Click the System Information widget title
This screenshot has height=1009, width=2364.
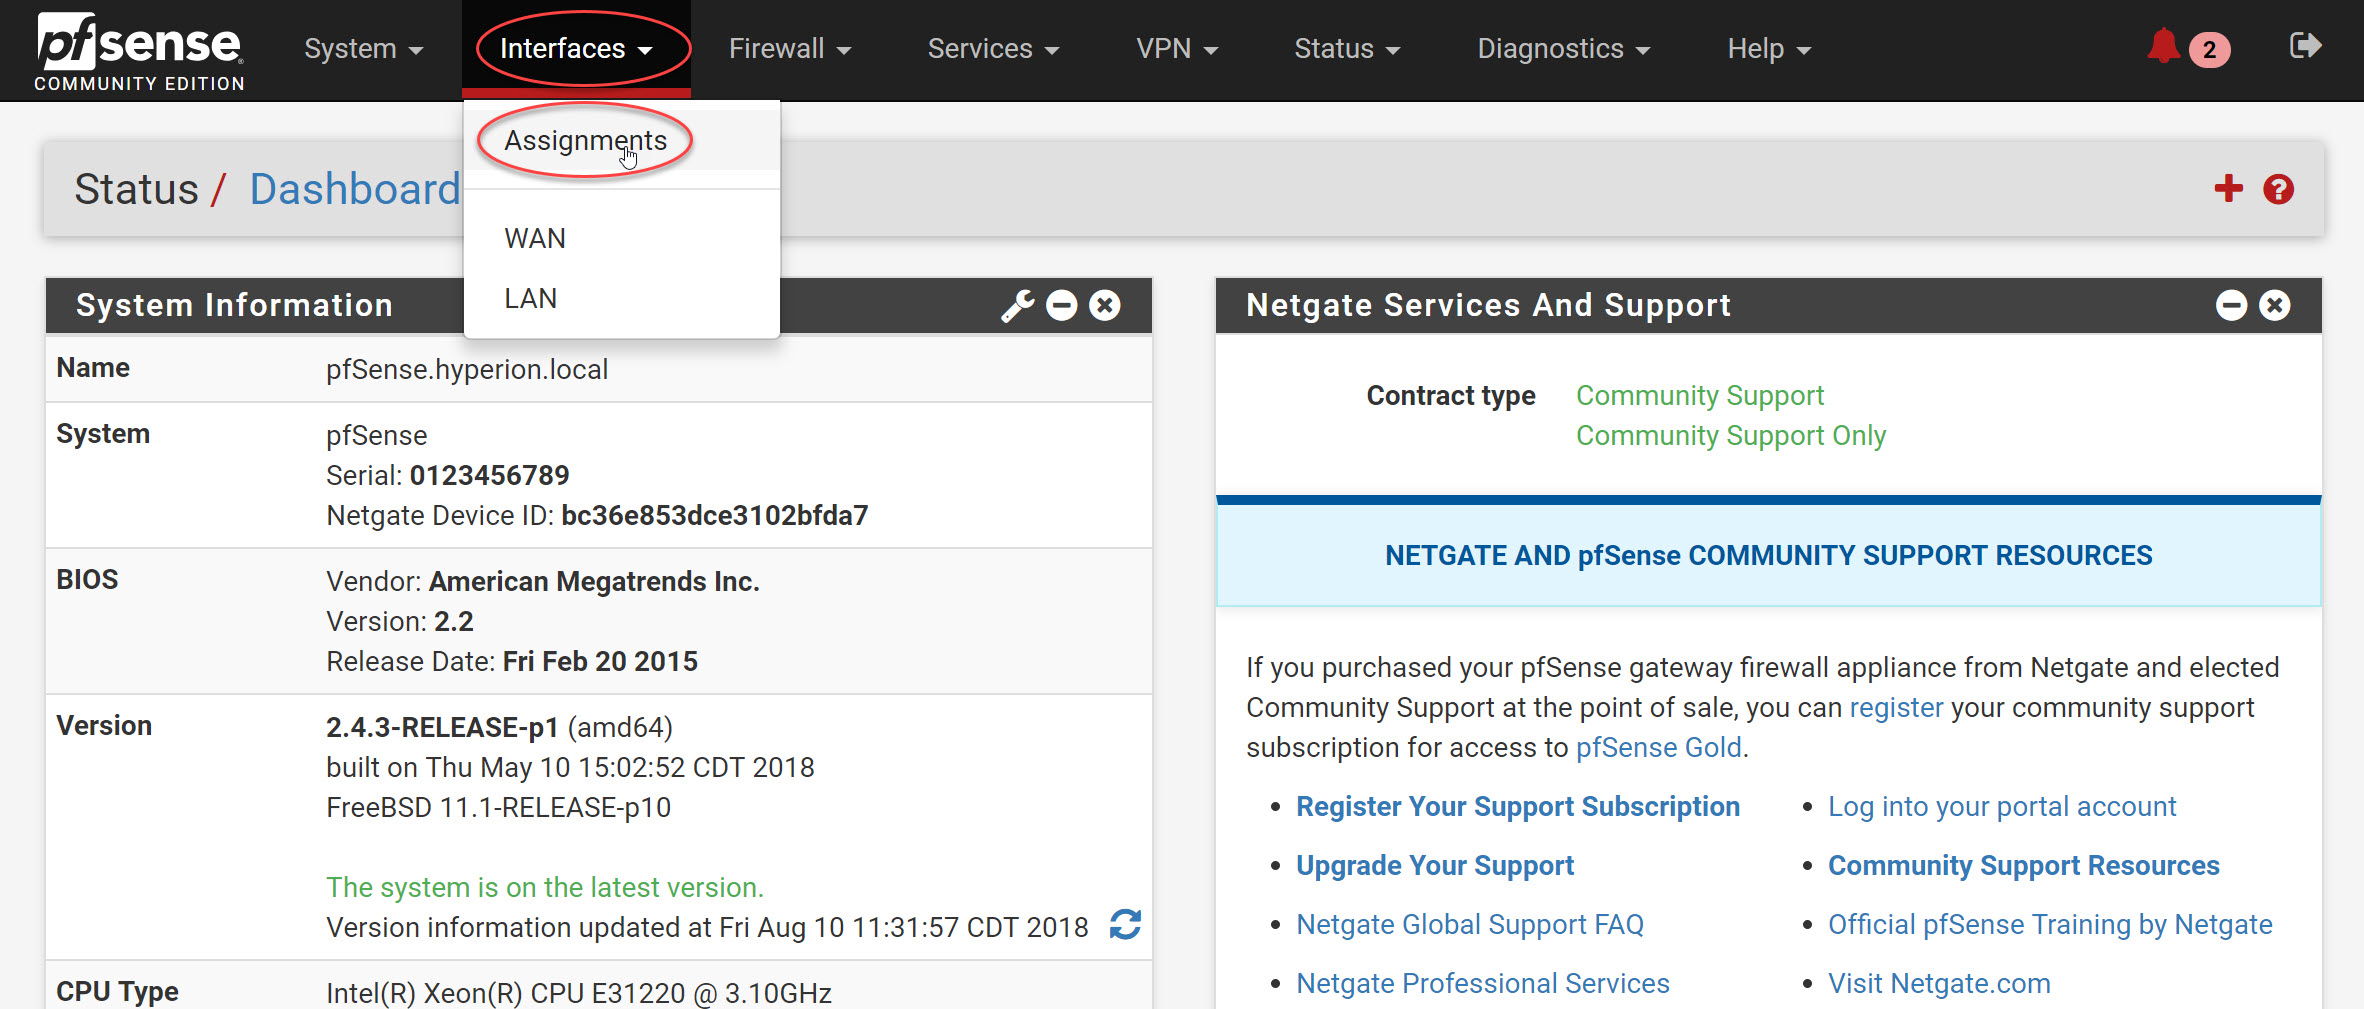point(235,305)
